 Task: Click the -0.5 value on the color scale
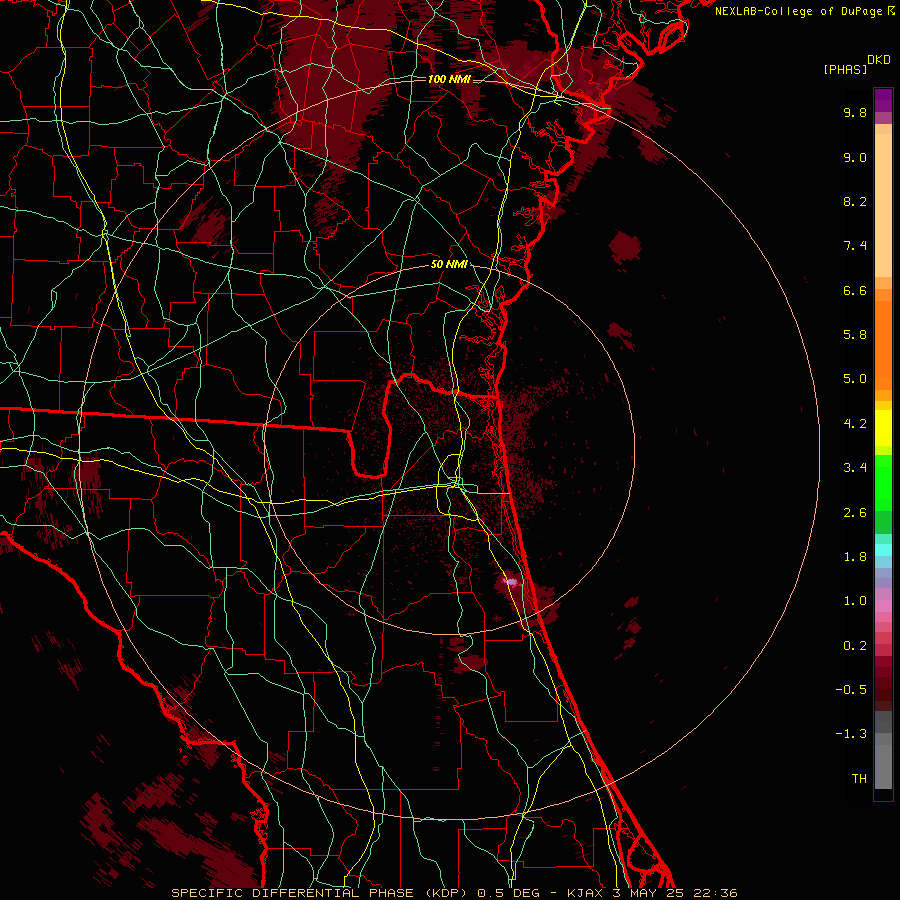[851, 690]
